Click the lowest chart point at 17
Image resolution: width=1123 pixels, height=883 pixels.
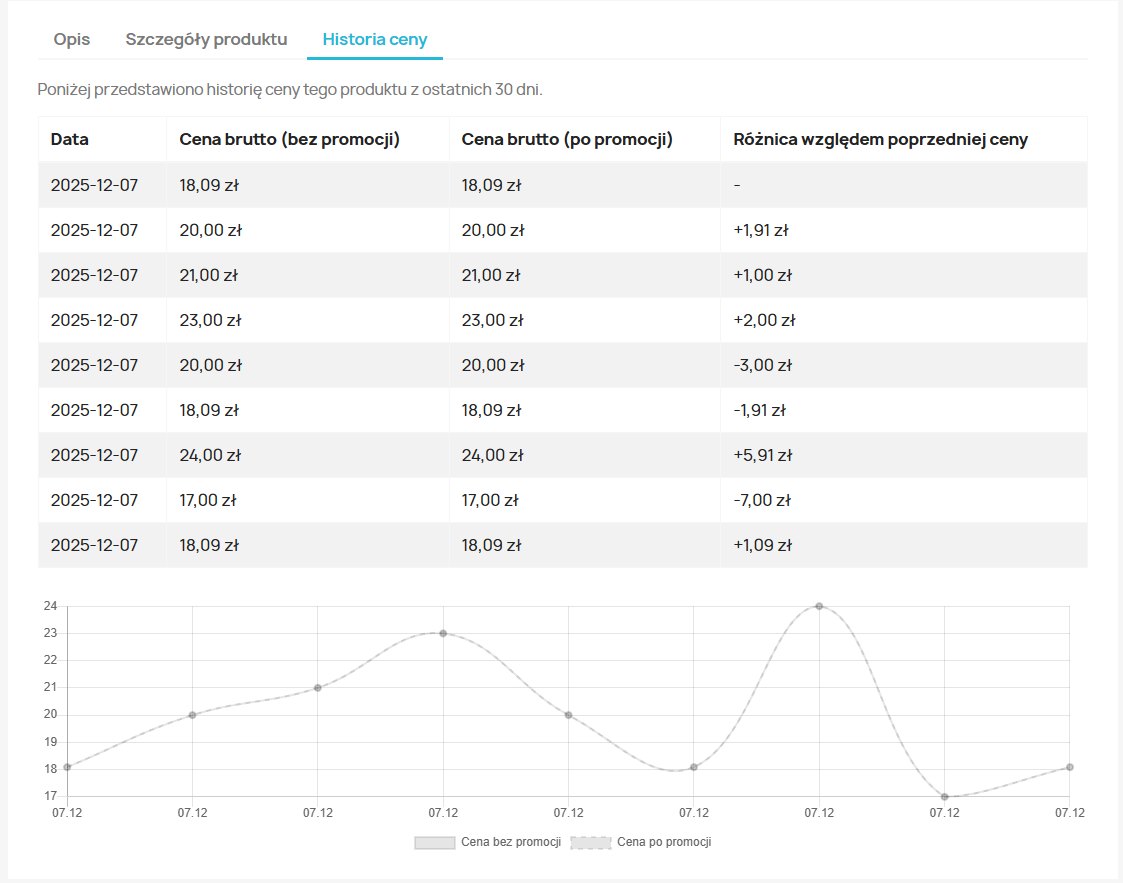(x=944, y=796)
